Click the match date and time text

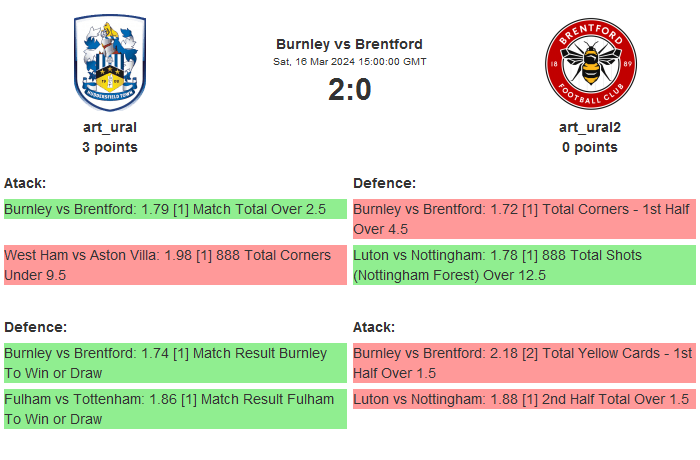coord(349,62)
